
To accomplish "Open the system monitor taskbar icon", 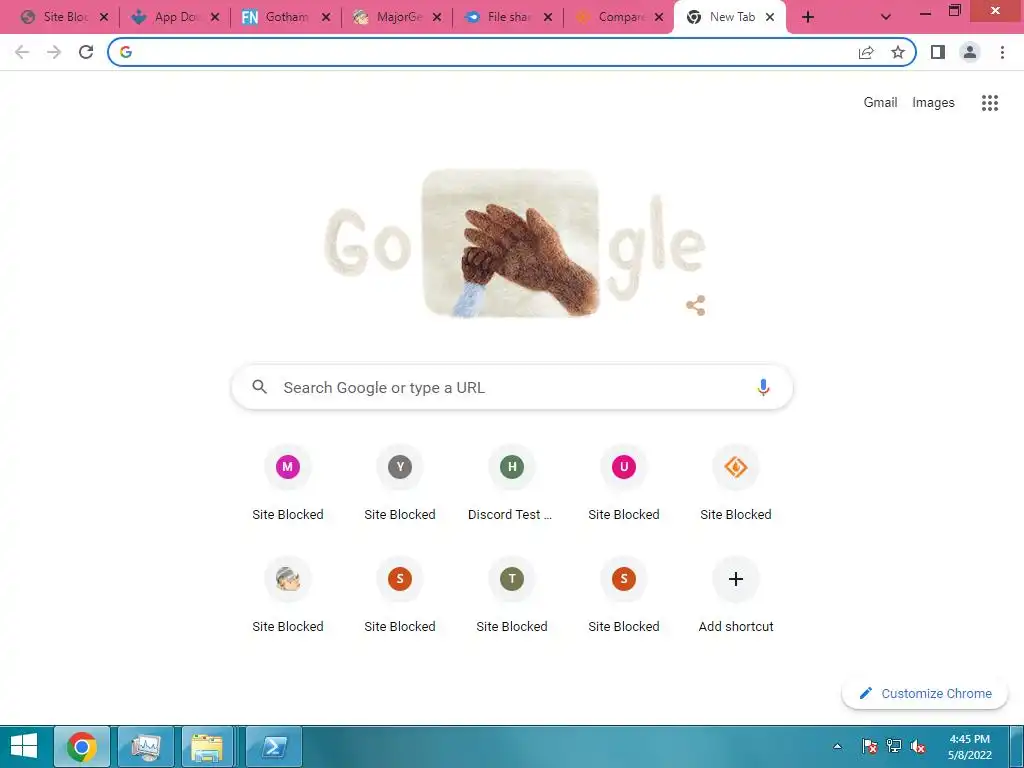I will [x=146, y=746].
